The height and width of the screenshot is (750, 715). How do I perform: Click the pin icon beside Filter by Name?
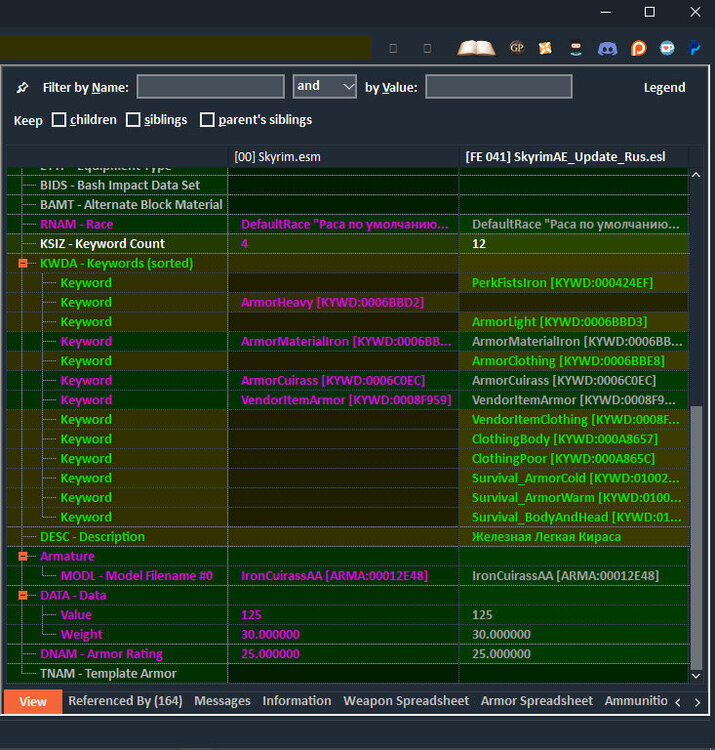pos(22,88)
